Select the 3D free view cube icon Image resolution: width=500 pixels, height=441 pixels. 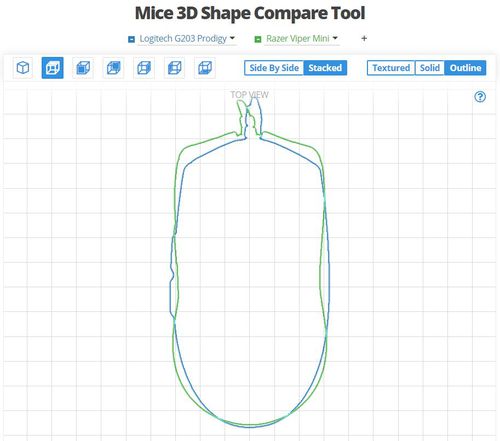point(23,68)
